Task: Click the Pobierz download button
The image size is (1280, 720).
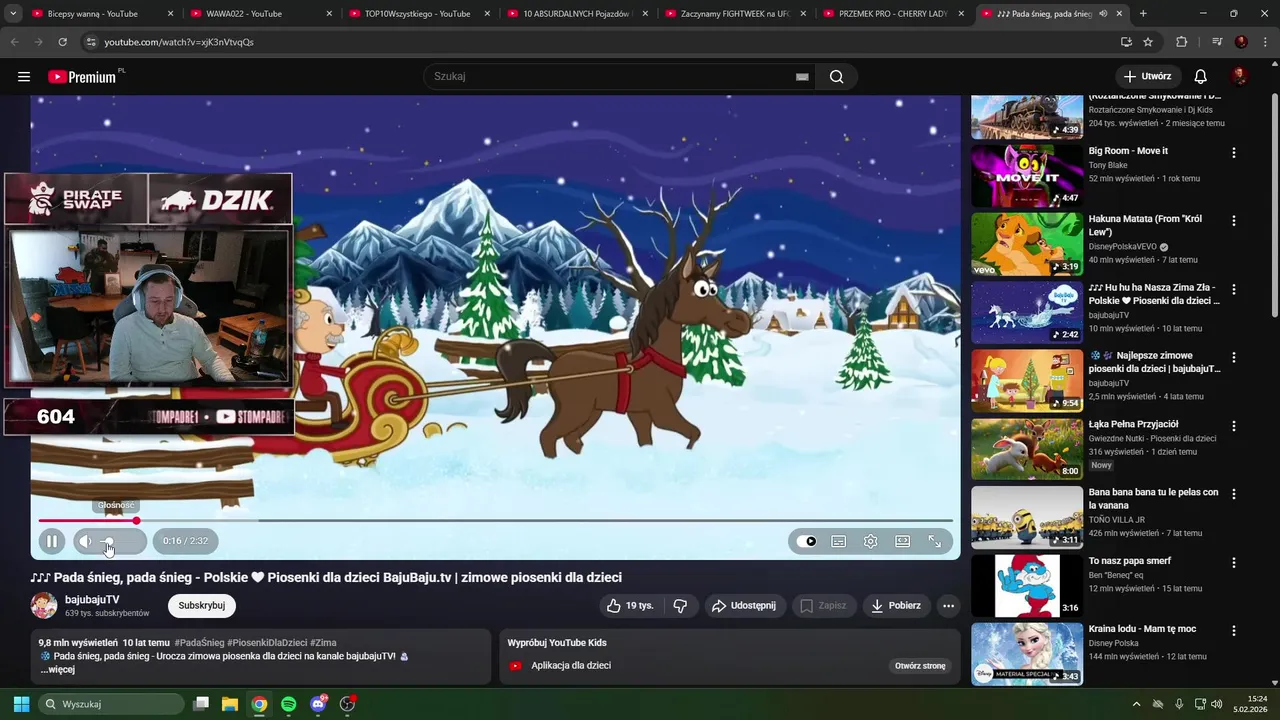Action: click(x=895, y=605)
